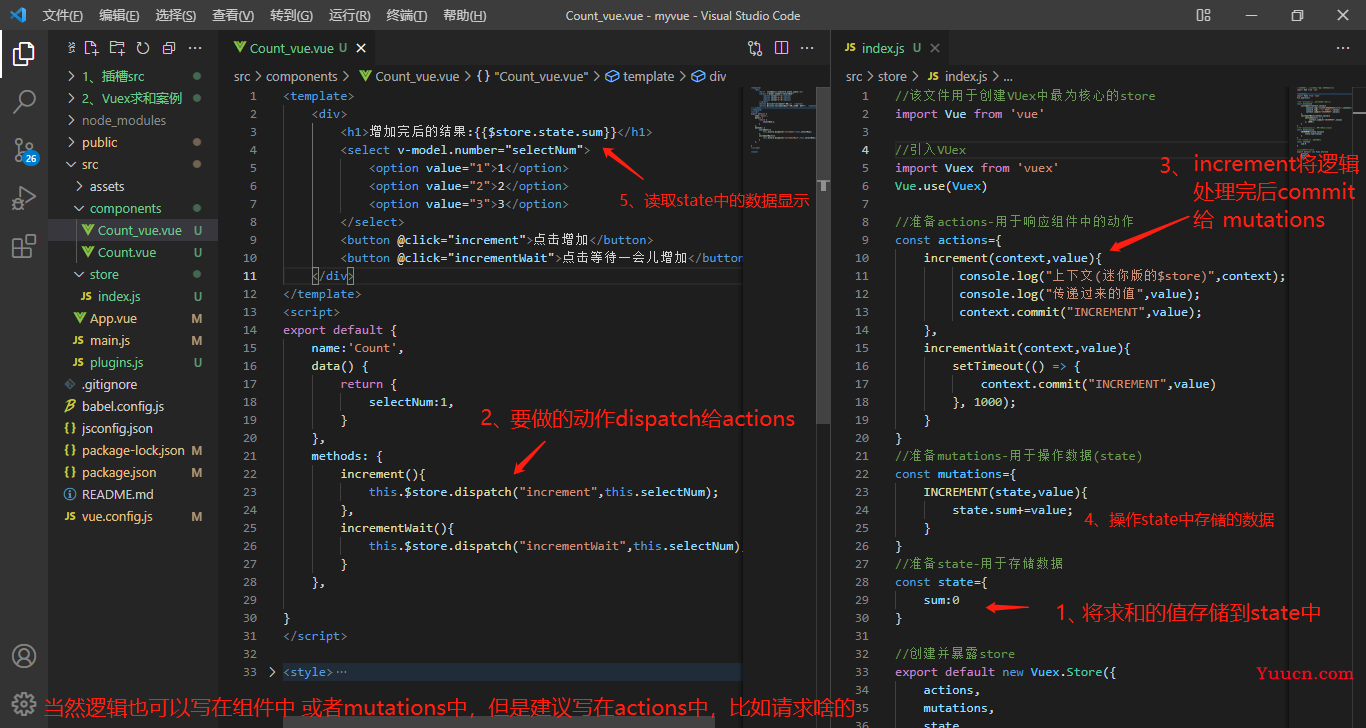Image resolution: width=1366 pixels, height=728 pixels.
Task: Open the .gitignore file
Action: point(133,384)
